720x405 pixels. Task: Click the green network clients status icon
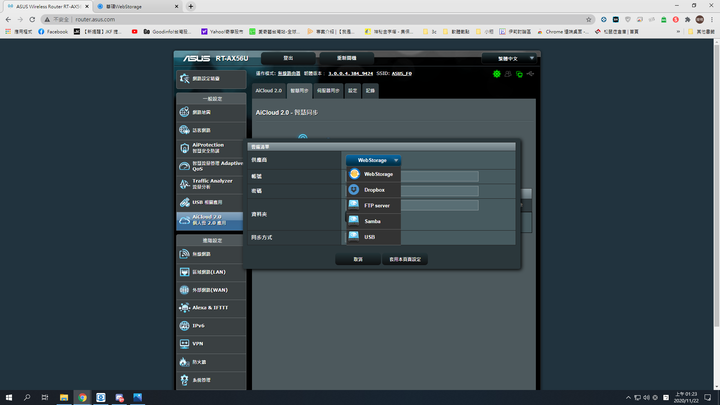pos(519,74)
